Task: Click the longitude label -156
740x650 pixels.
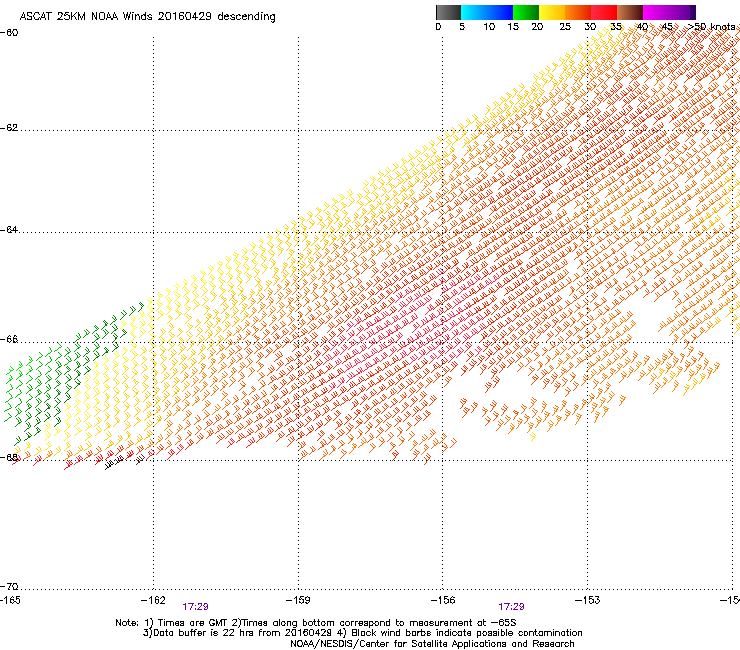Action: [x=443, y=600]
